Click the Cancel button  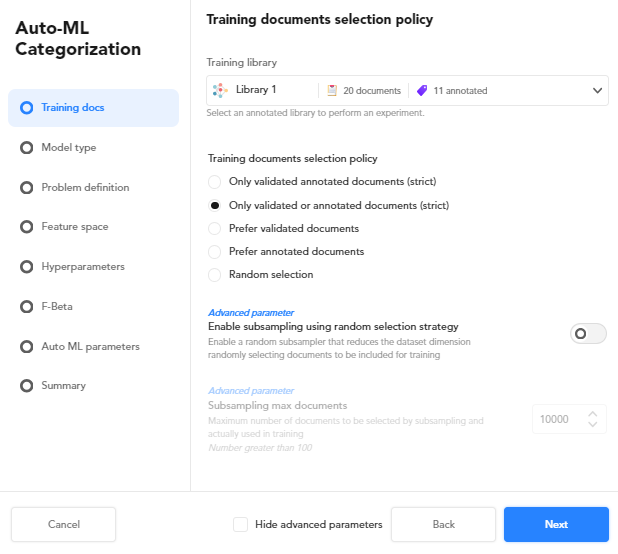tap(64, 524)
